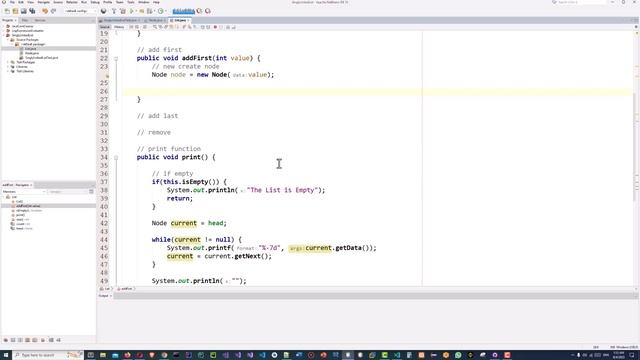Click the "// add last" comment
Screen dimensions: 640x360
tap(158, 116)
